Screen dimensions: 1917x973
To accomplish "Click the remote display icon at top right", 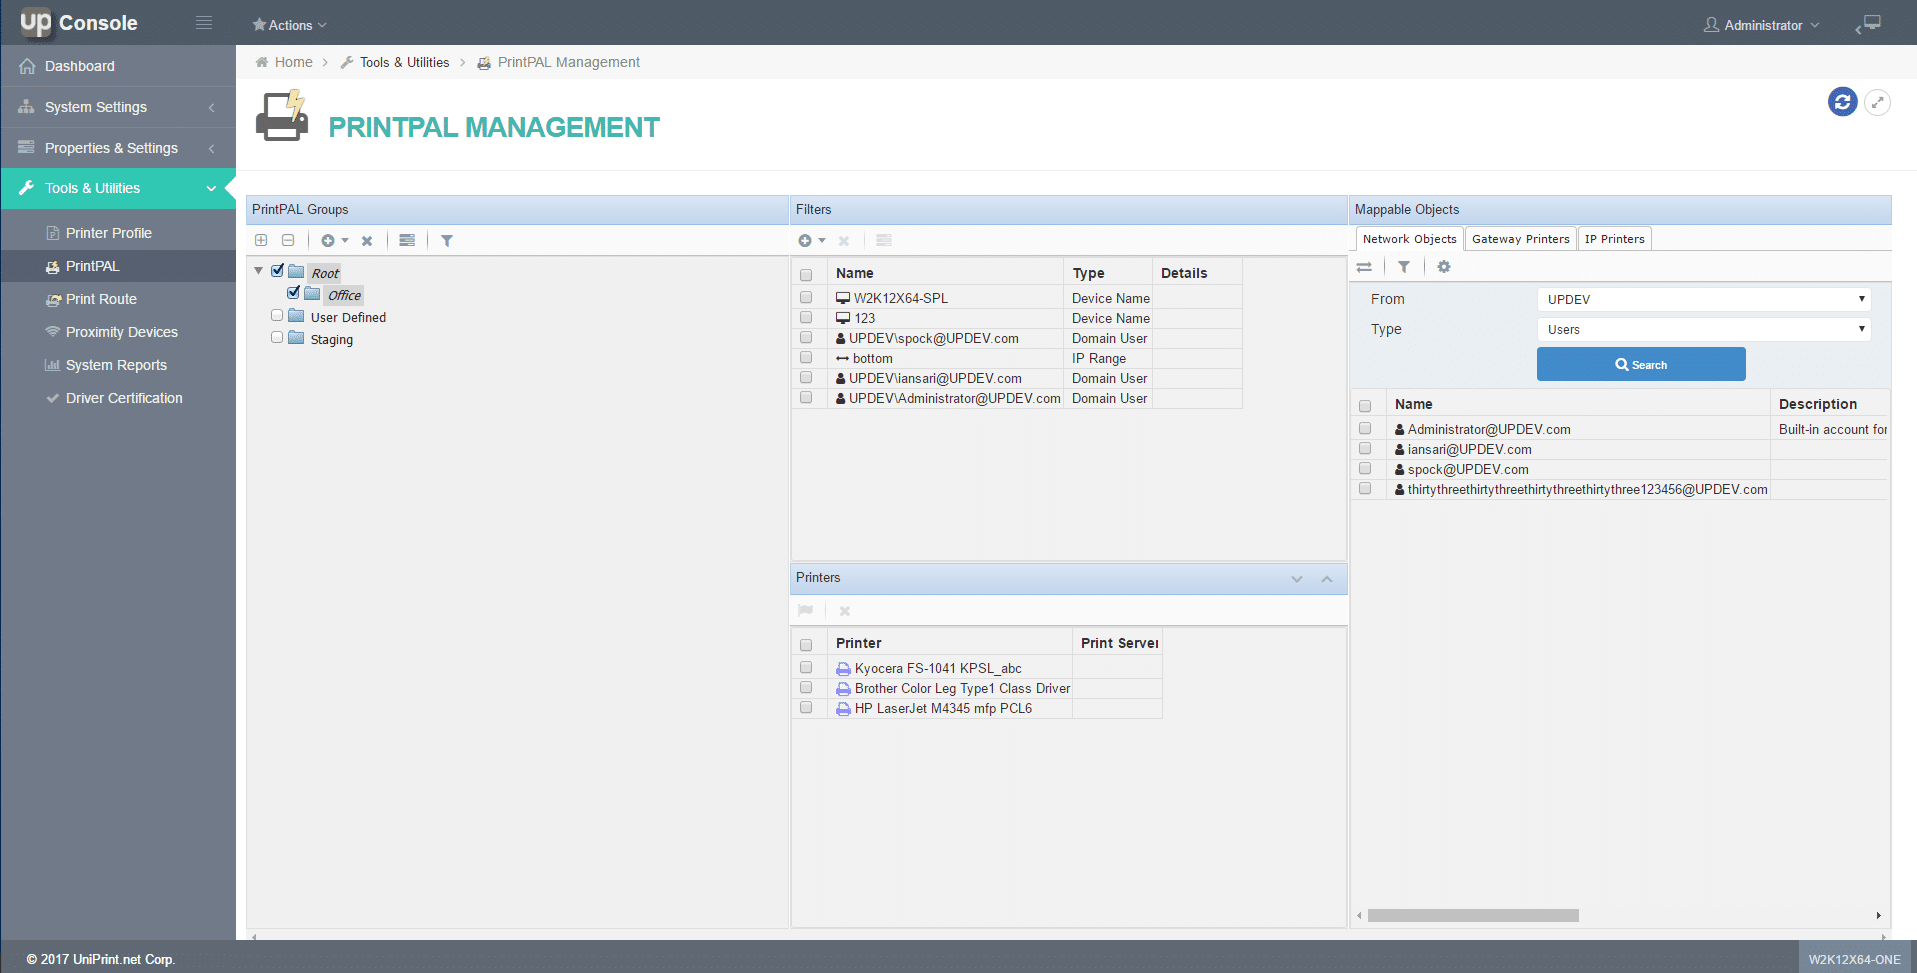I will pyautogui.click(x=1868, y=24).
